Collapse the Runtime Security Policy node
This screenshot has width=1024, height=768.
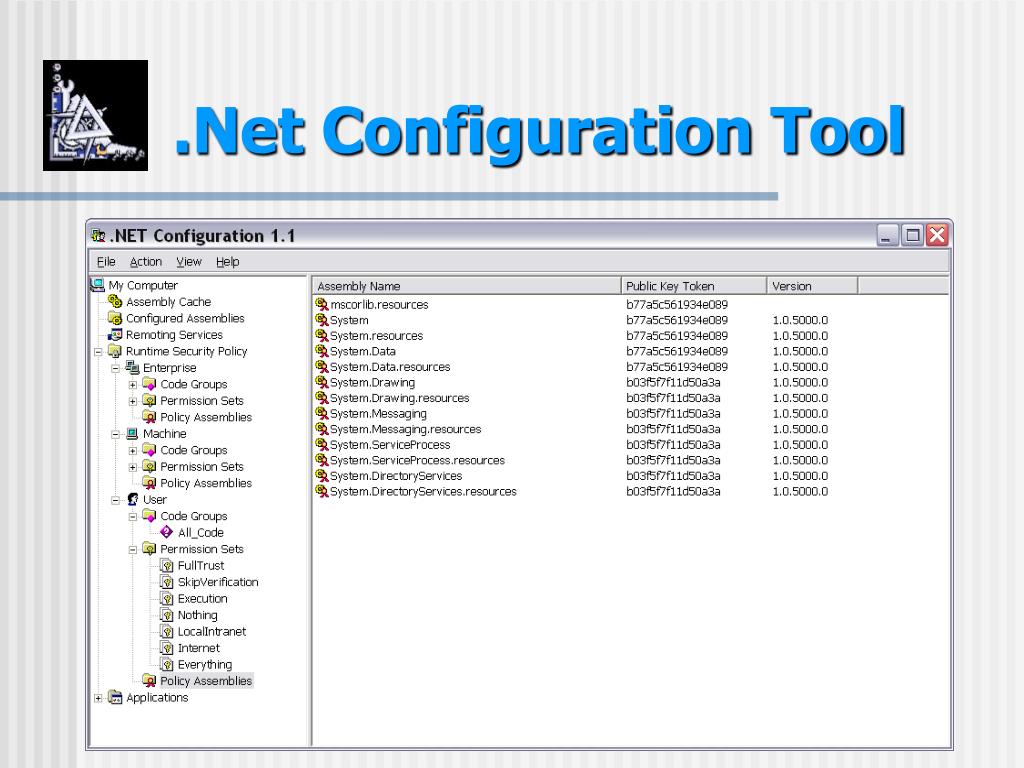coord(98,351)
